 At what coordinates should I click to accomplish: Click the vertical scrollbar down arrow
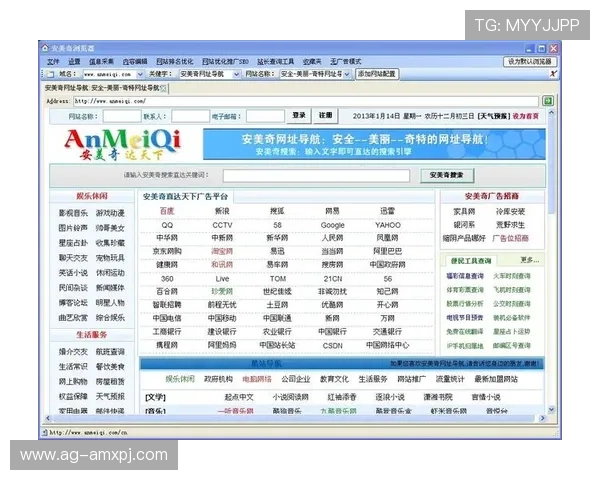tap(551, 409)
